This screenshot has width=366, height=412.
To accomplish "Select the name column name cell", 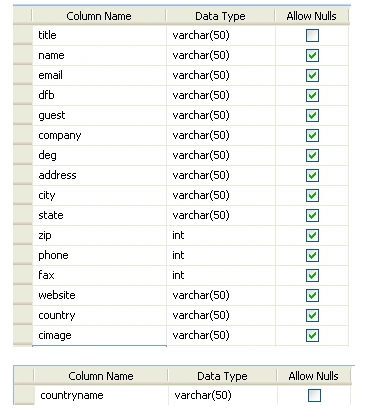I will tap(99, 55).
